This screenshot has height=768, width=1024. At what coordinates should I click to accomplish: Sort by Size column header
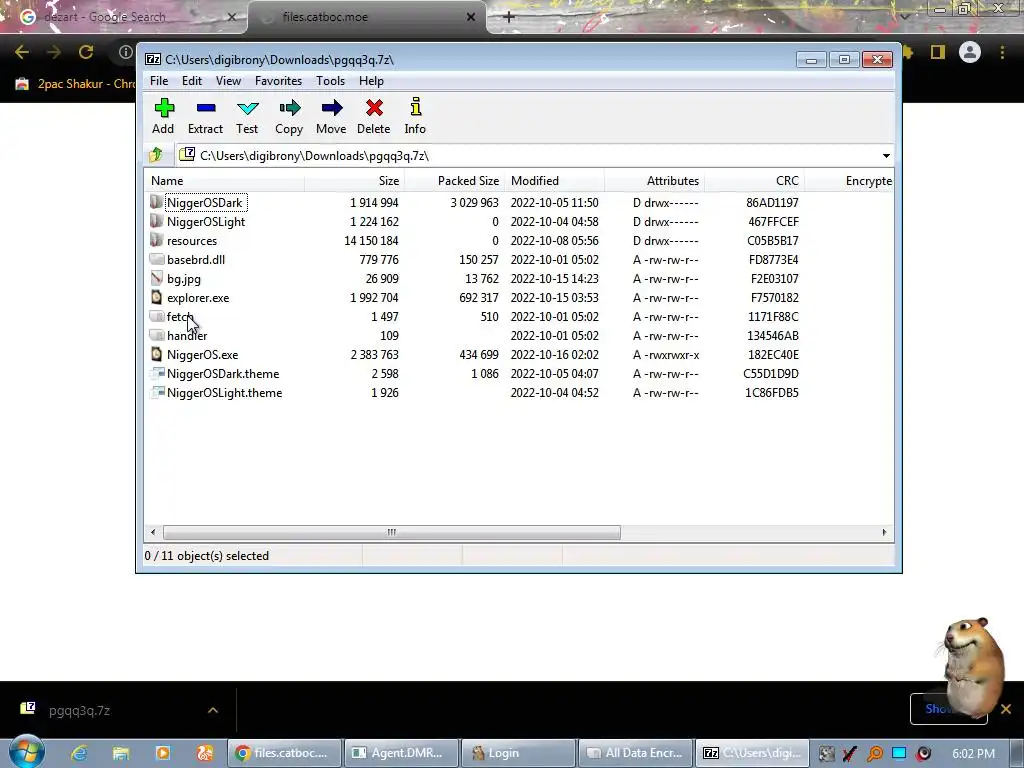tap(354, 181)
